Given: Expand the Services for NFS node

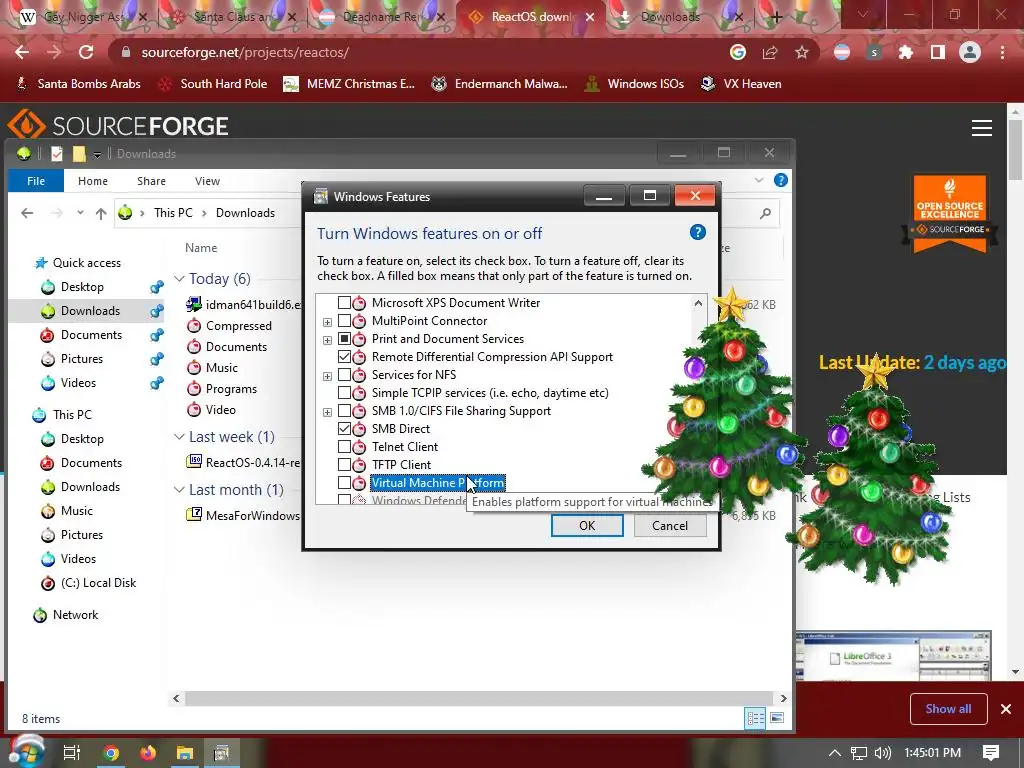Looking at the screenshot, I should point(327,376).
